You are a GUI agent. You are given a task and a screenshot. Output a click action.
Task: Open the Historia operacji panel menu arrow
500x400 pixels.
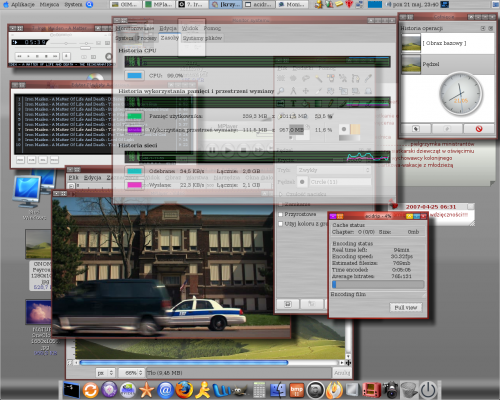click(483, 28)
